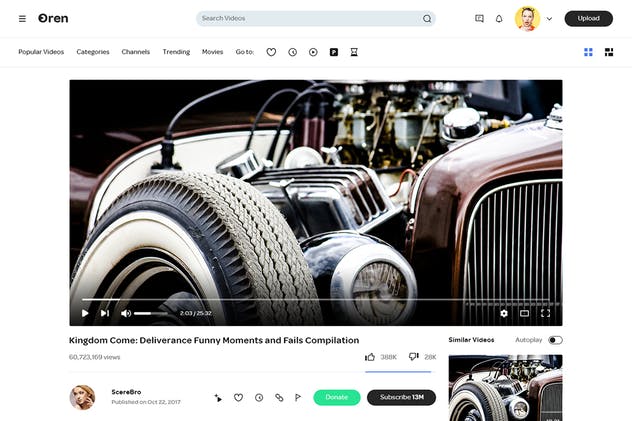Toggle the Autoplay switch
632x421 pixels.
pos(555,340)
